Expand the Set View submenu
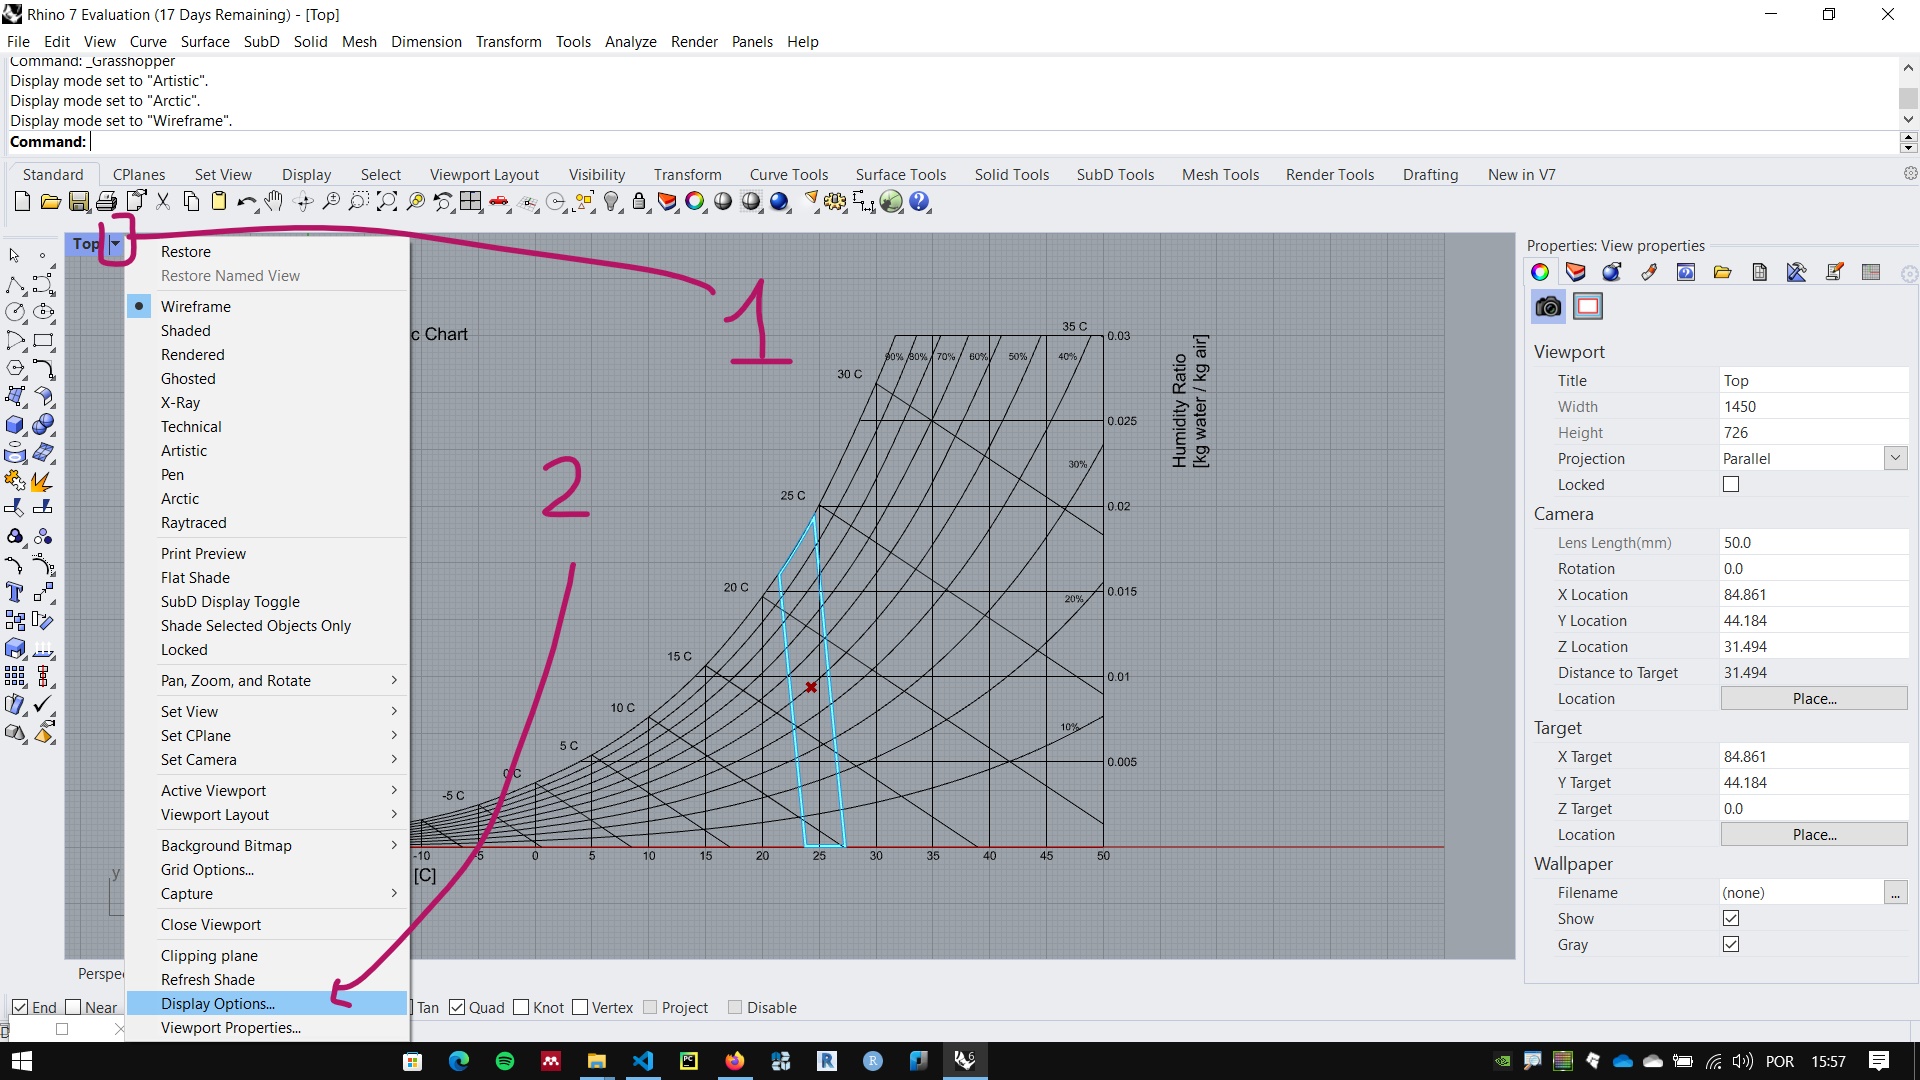 click(x=267, y=712)
